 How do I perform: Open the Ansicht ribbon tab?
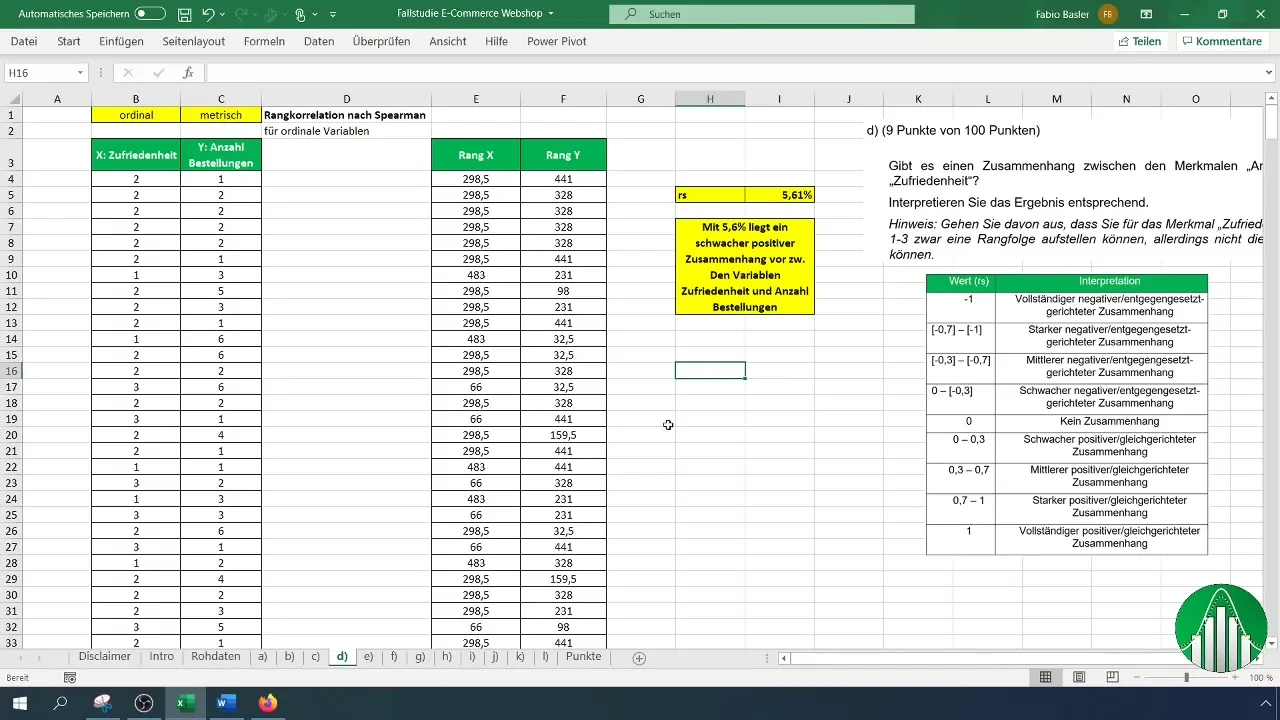coord(447,41)
